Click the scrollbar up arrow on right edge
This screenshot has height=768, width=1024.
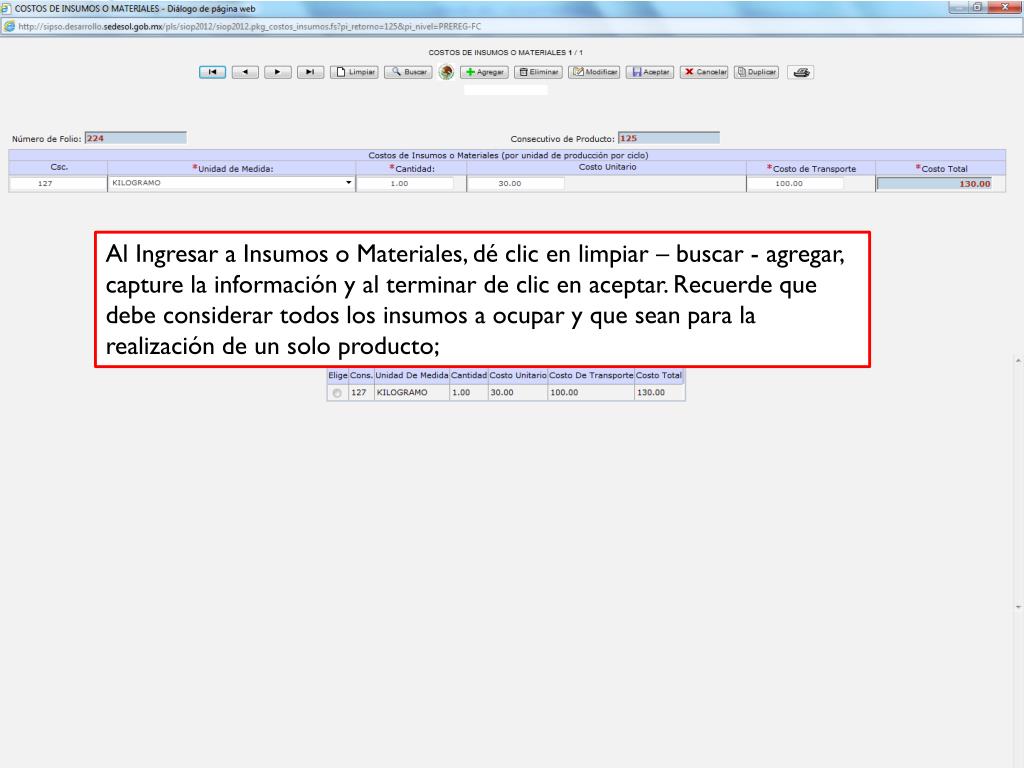[1018, 360]
